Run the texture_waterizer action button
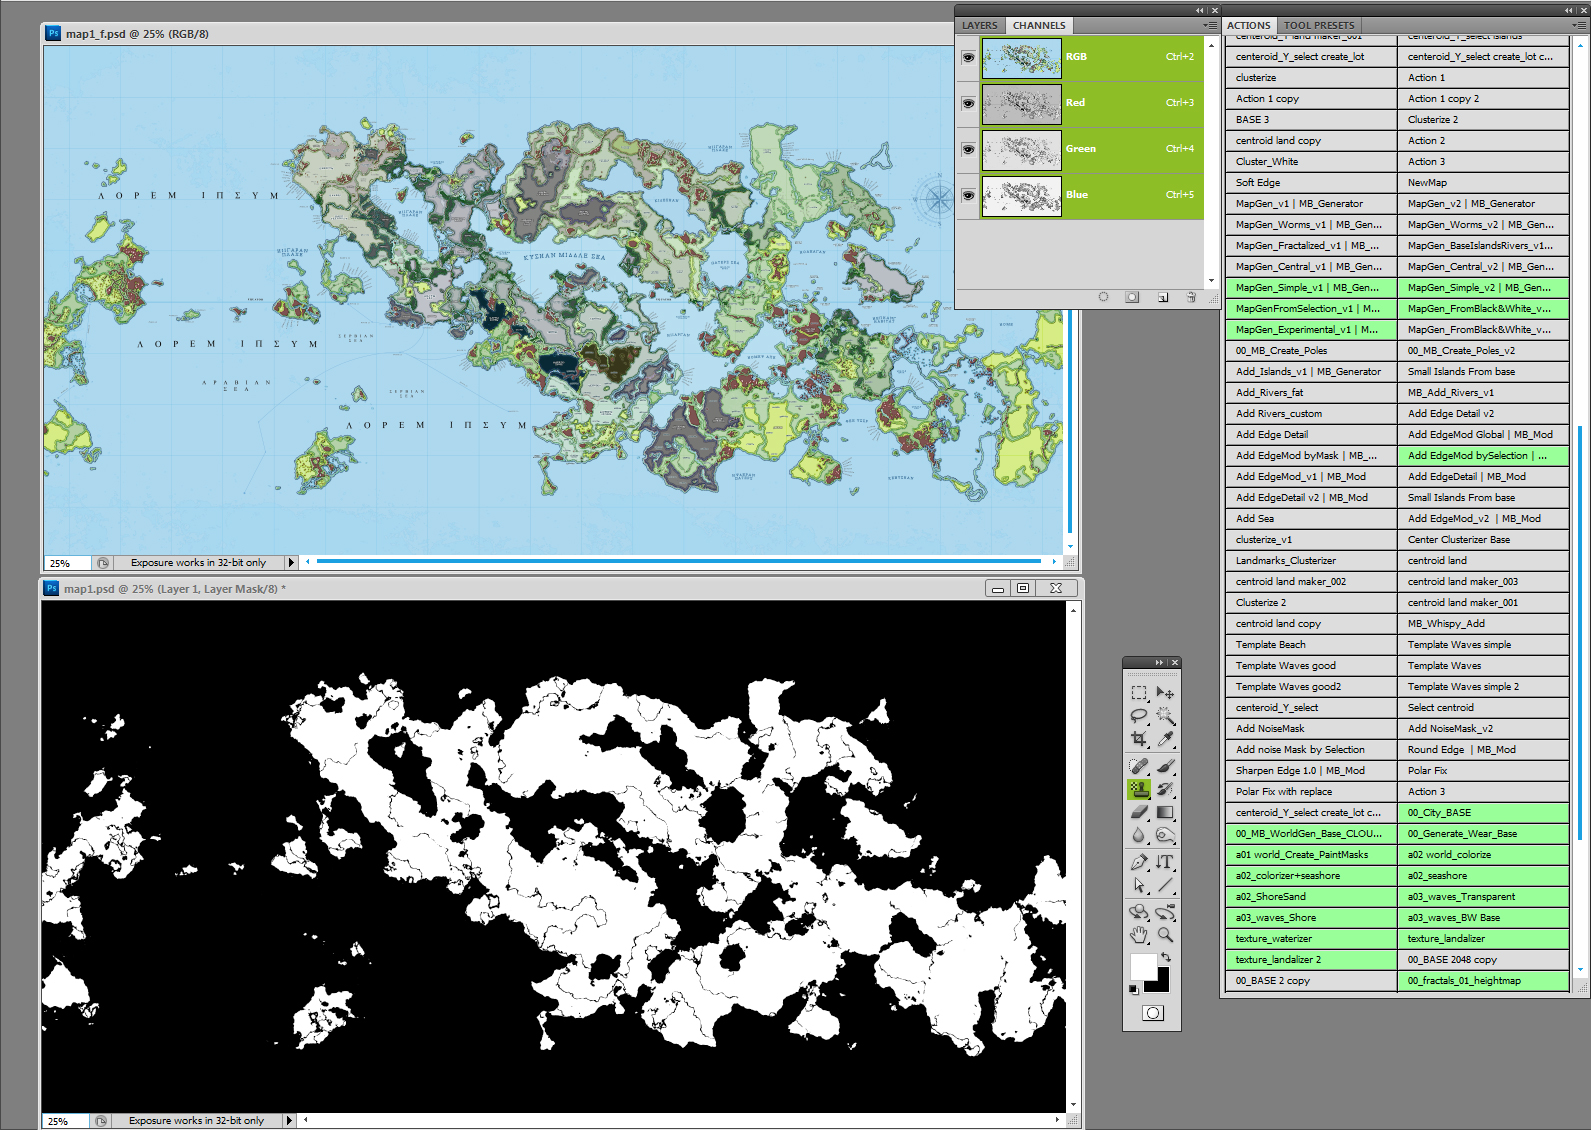 click(x=1310, y=939)
